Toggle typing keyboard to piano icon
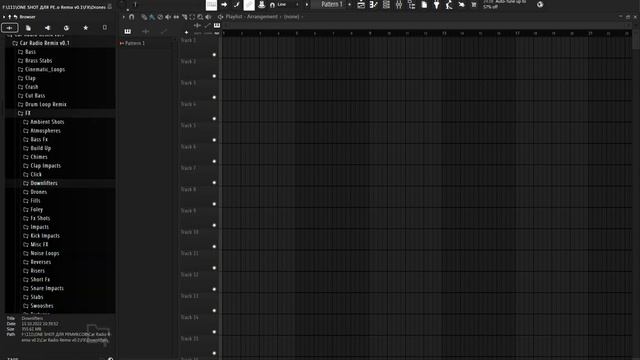The height and width of the screenshot is (360, 640). point(211,4)
